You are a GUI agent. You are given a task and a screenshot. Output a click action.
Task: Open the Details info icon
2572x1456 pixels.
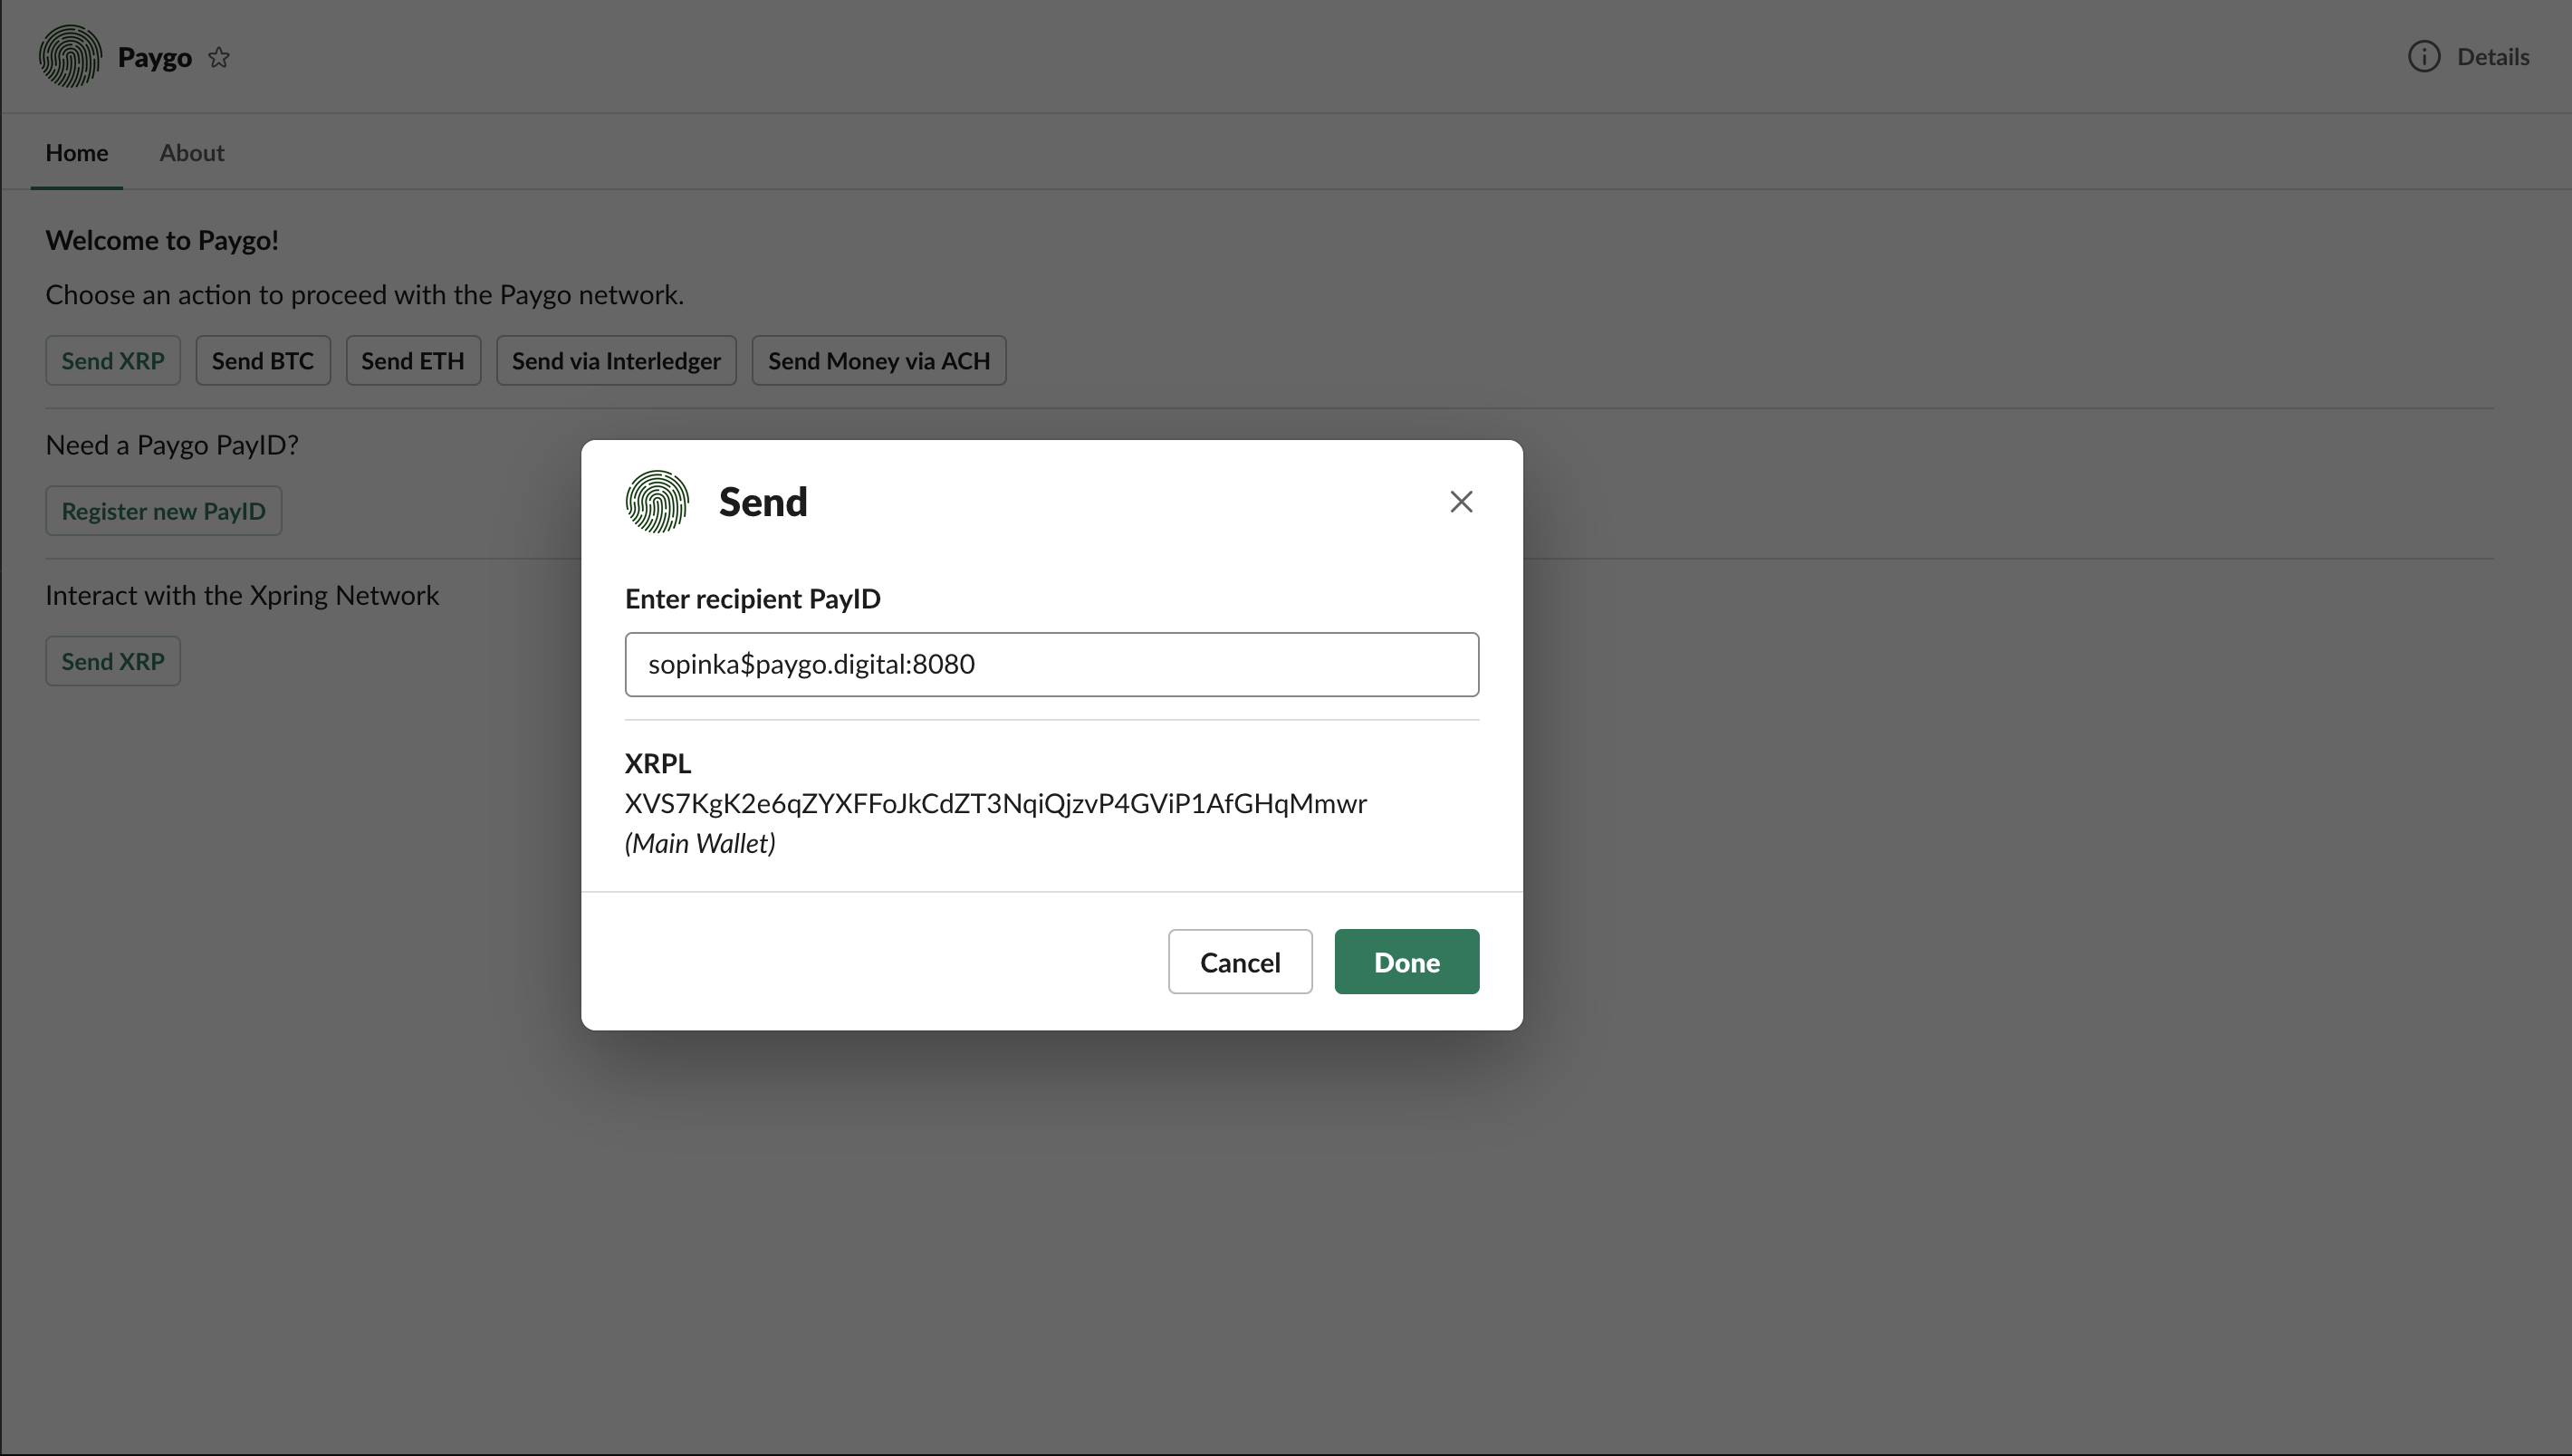pos(2423,57)
